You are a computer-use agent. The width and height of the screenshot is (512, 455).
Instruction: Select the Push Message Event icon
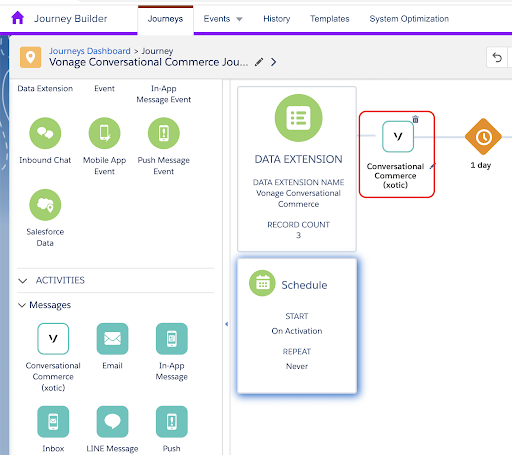click(164, 133)
